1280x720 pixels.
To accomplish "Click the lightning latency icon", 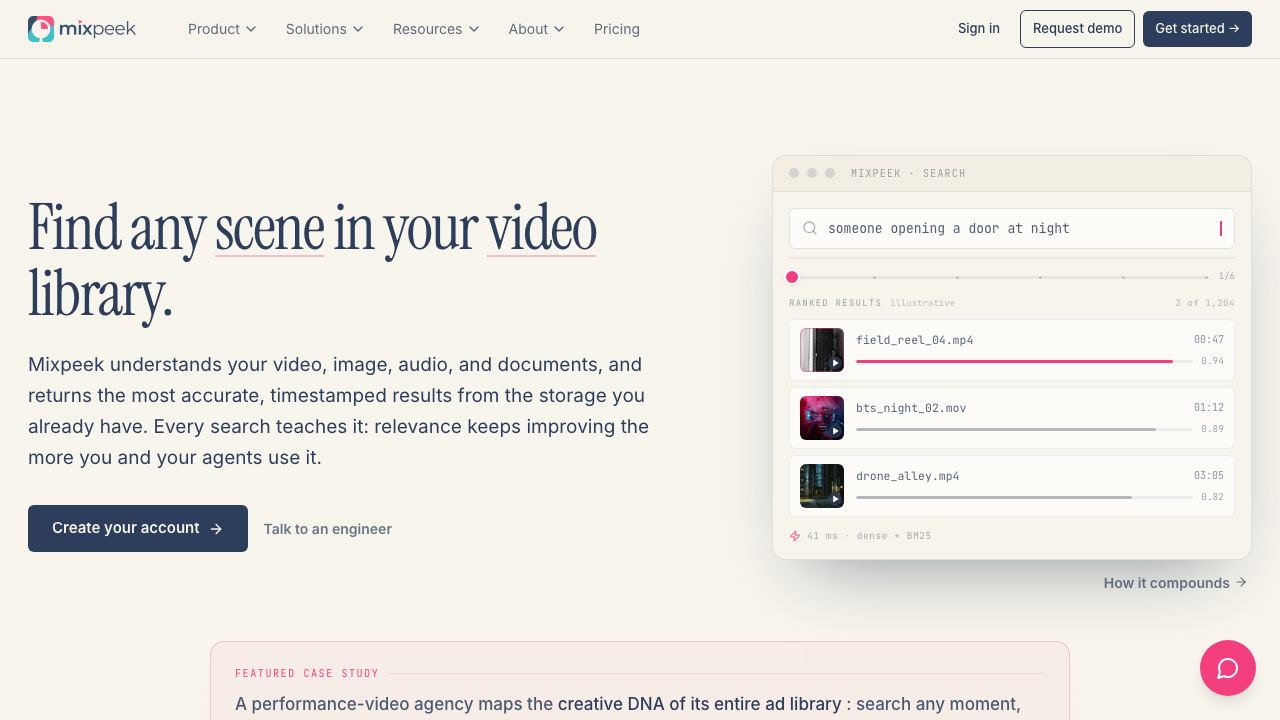I will [795, 536].
